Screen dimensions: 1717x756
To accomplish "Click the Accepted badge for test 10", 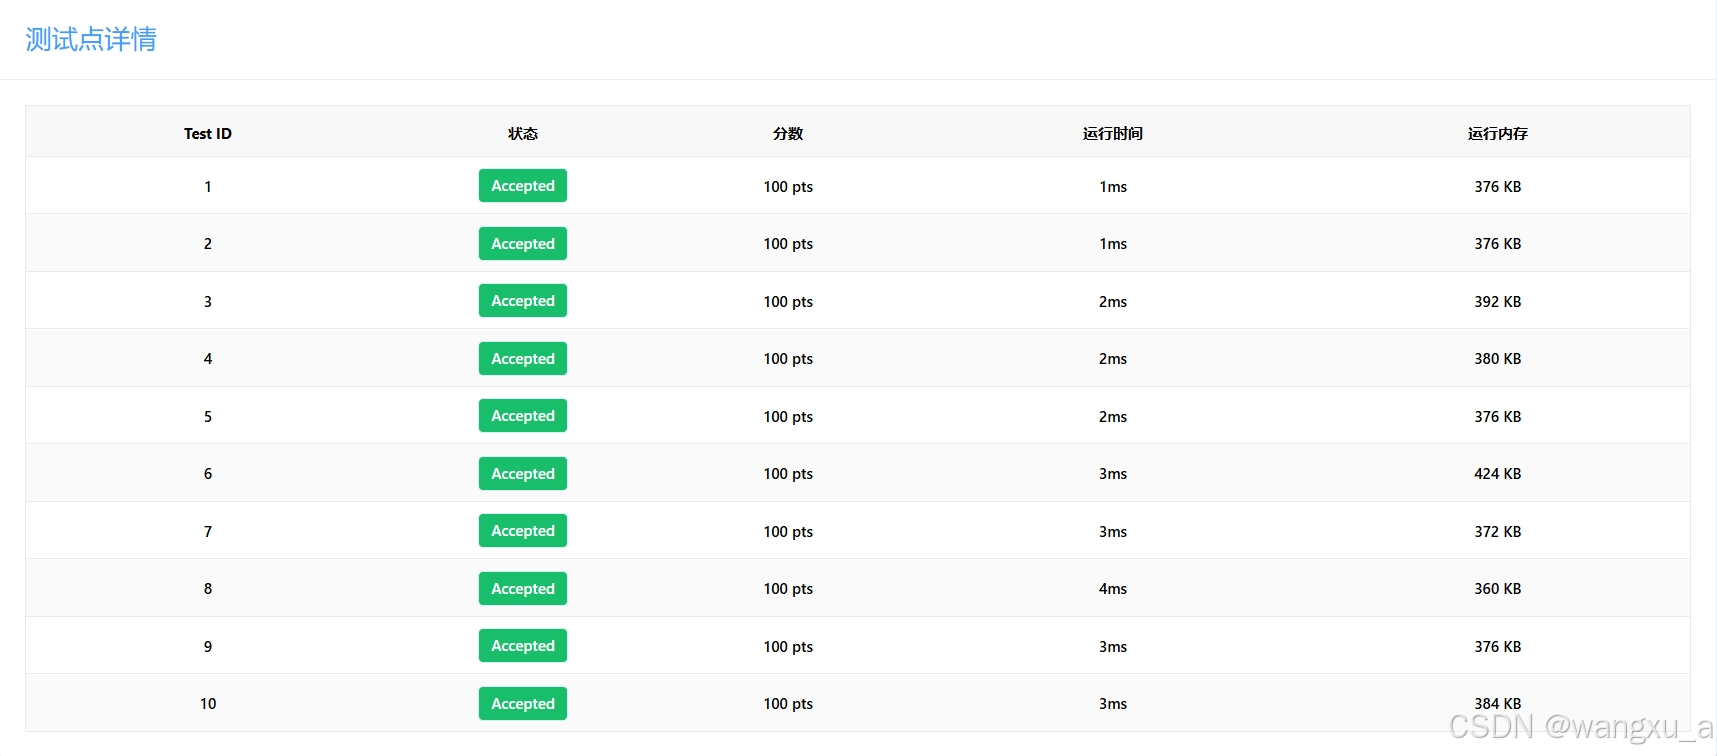I will 523,704.
